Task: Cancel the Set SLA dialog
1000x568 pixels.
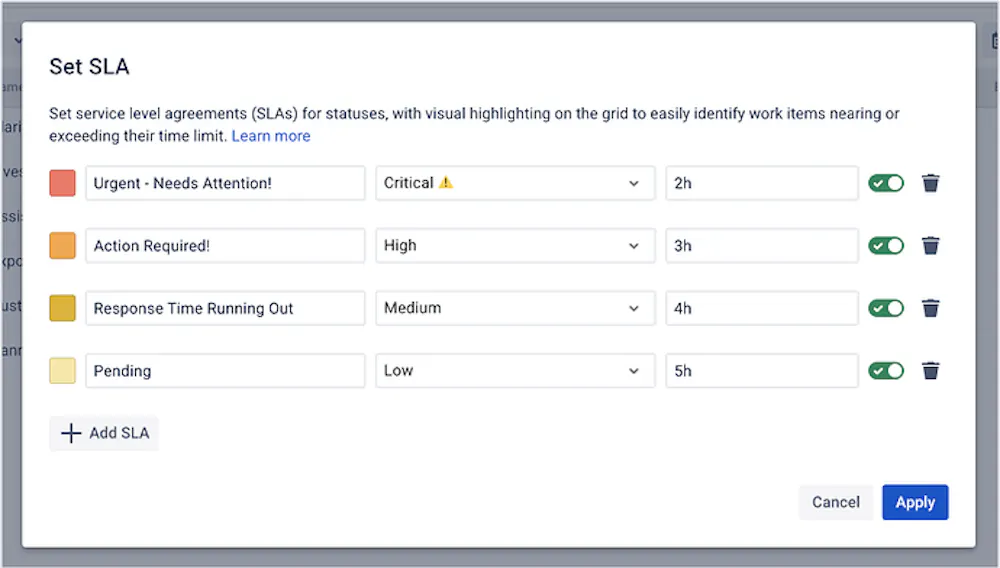Action: pyautogui.click(x=836, y=502)
